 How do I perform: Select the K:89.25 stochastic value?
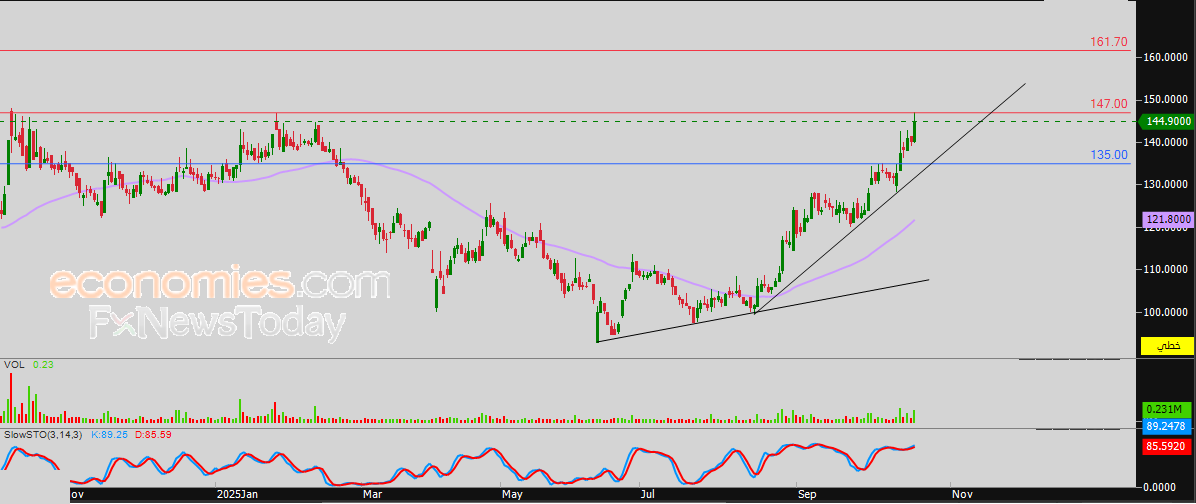point(109,434)
